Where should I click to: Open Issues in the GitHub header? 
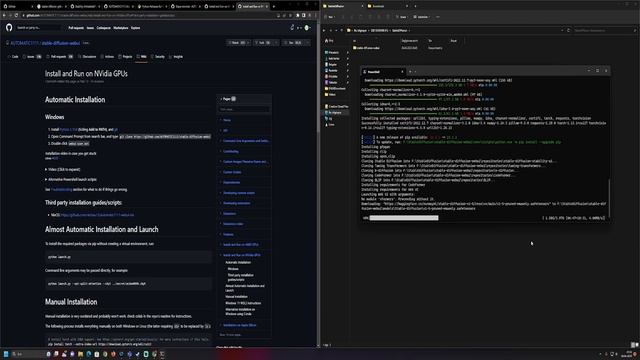pyautogui.click(x=90, y=28)
